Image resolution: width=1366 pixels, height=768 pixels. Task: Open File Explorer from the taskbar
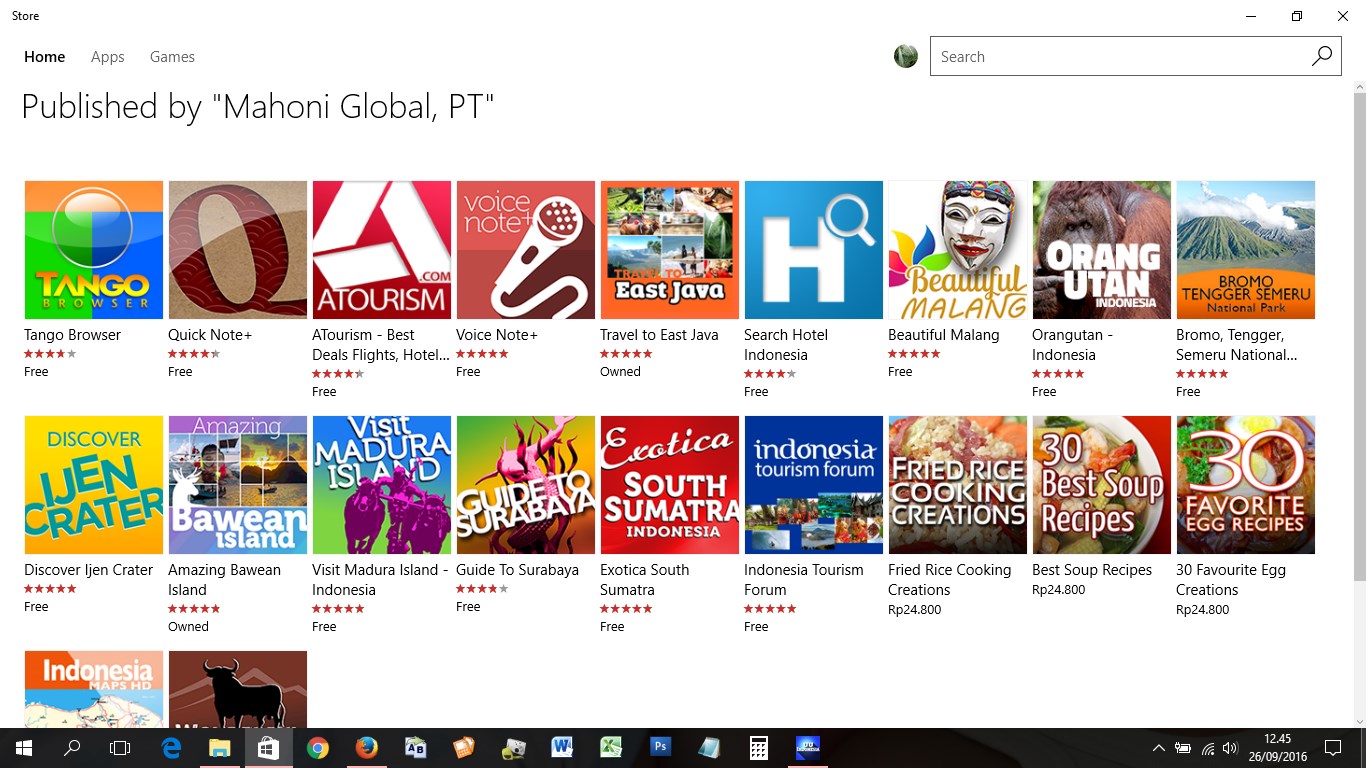[220, 748]
